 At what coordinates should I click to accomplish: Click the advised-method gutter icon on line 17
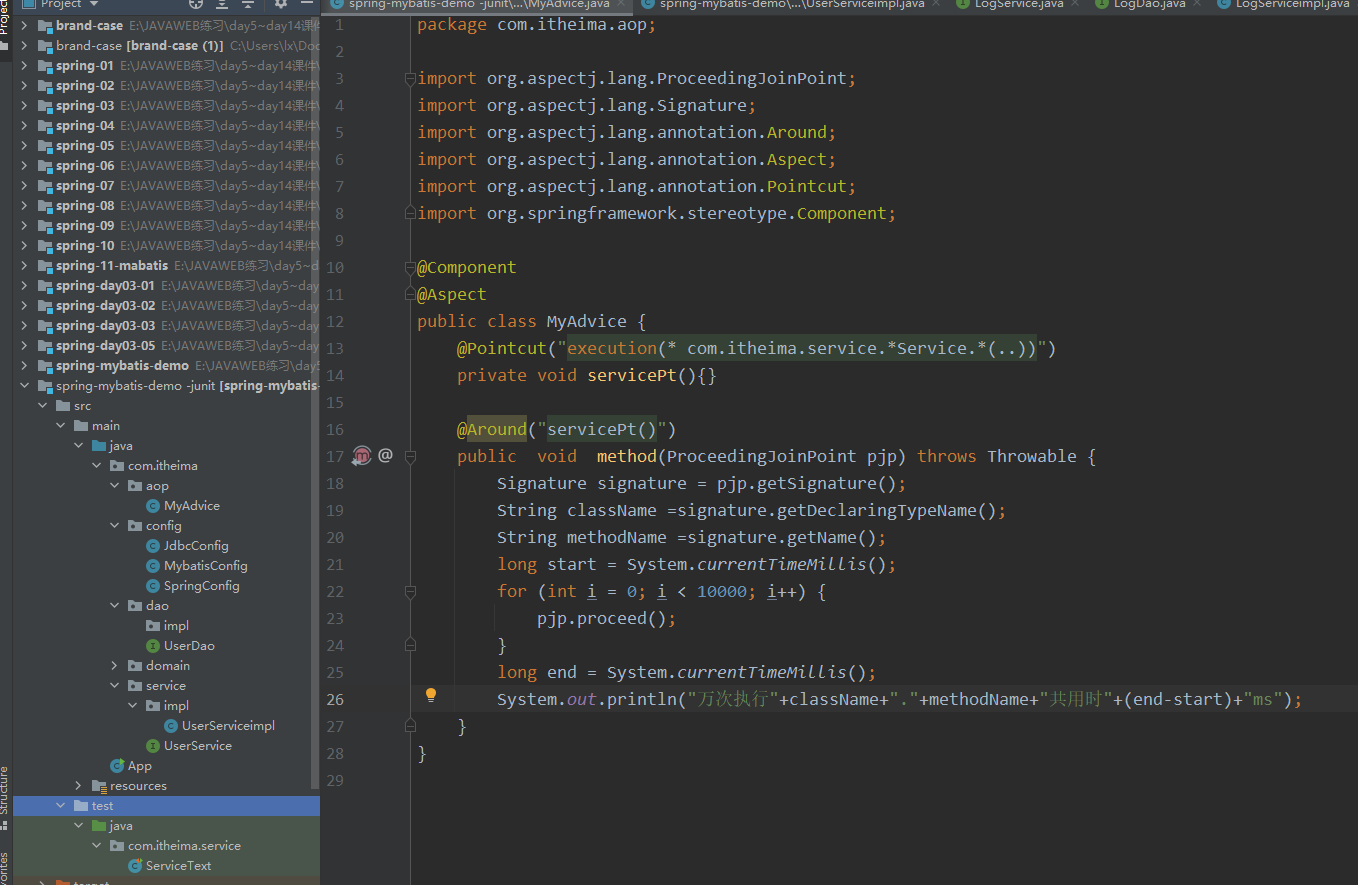point(362,456)
